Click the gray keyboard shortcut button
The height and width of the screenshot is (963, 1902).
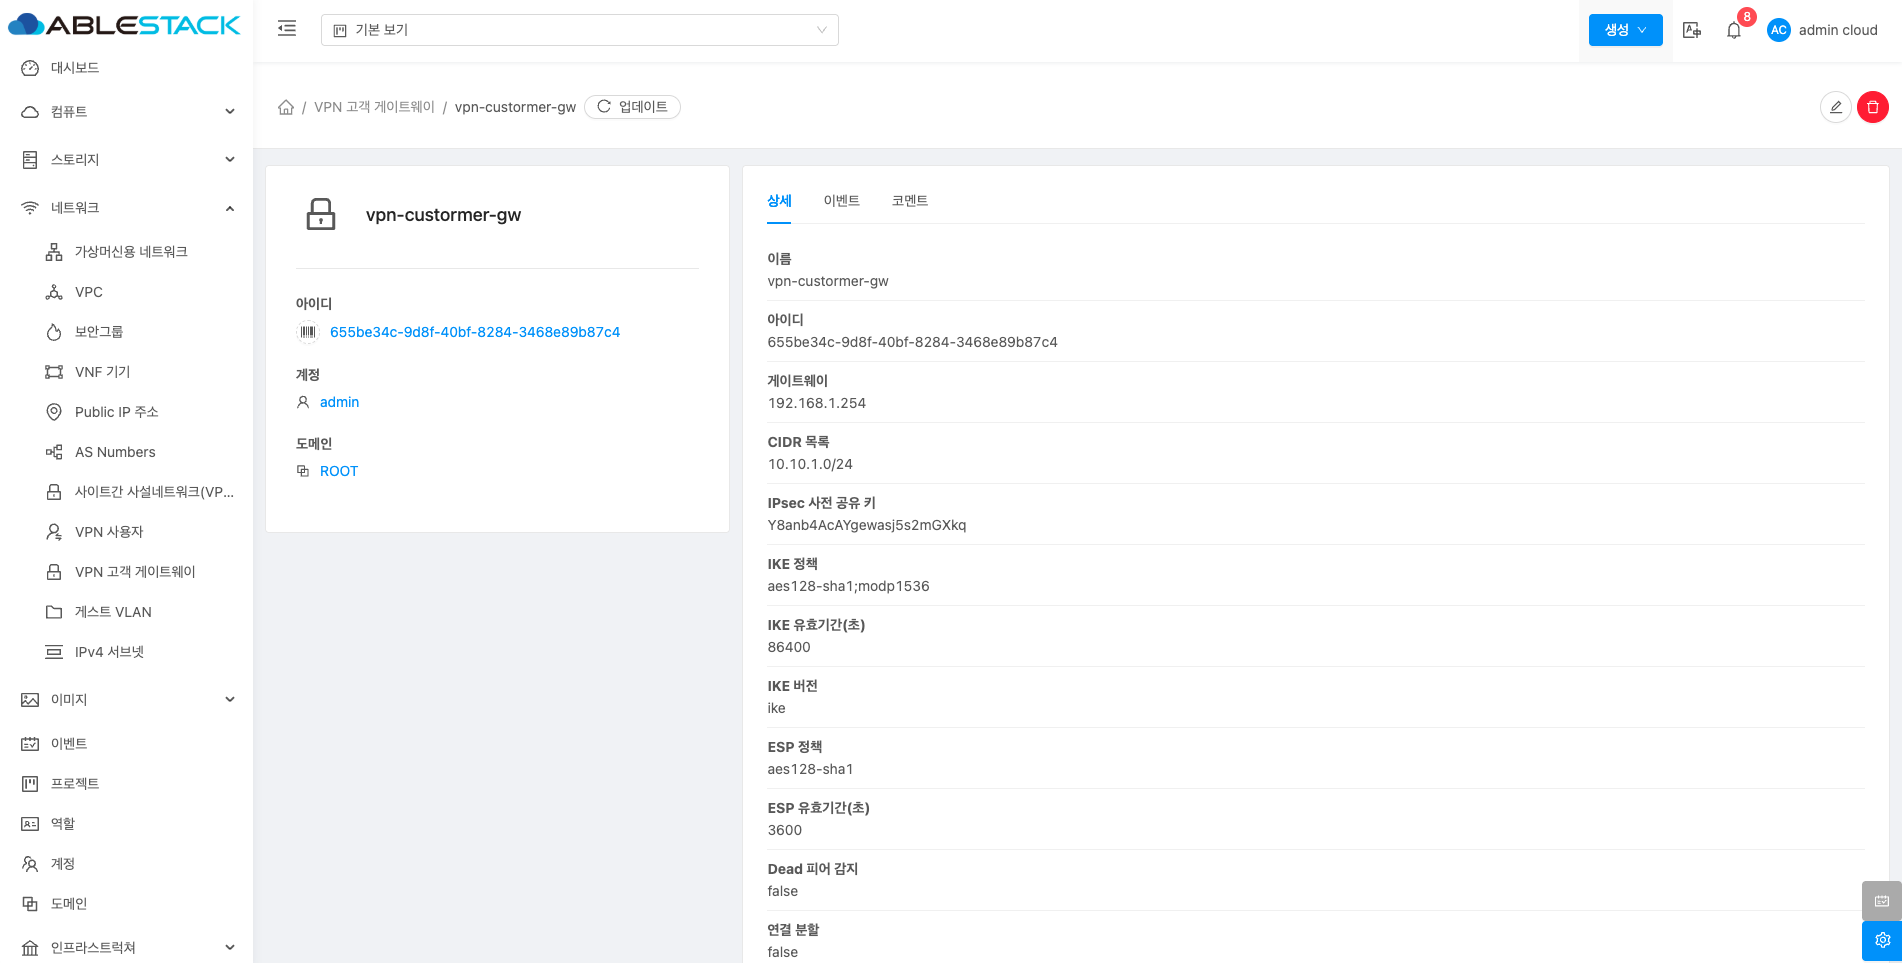coord(1881,900)
